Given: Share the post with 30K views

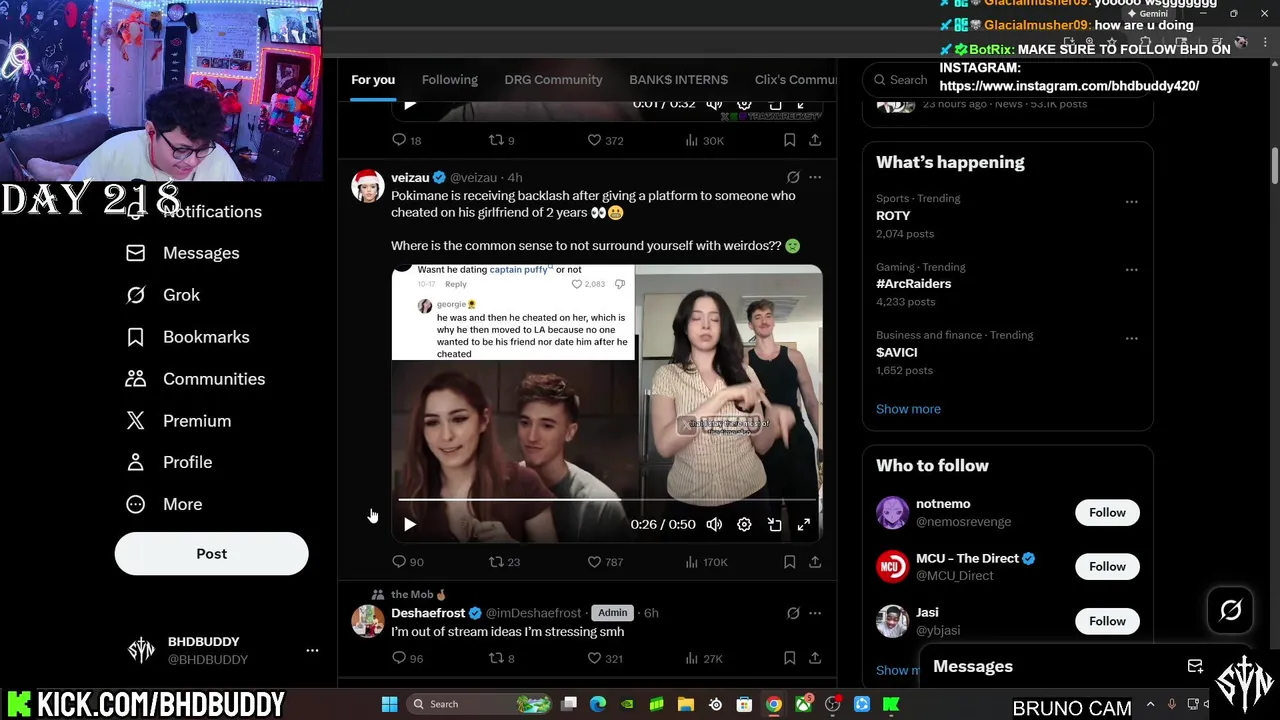Looking at the screenshot, I should pyautogui.click(x=815, y=141).
